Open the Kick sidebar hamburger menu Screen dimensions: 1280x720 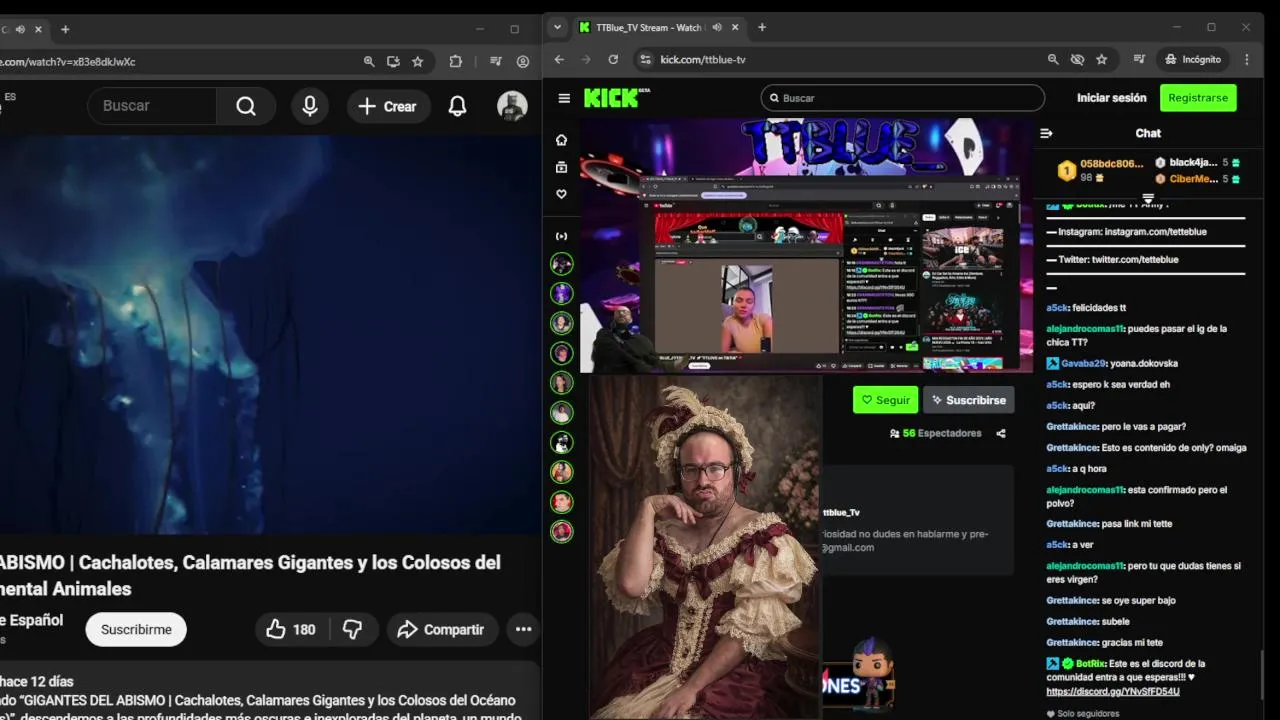click(564, 98)
